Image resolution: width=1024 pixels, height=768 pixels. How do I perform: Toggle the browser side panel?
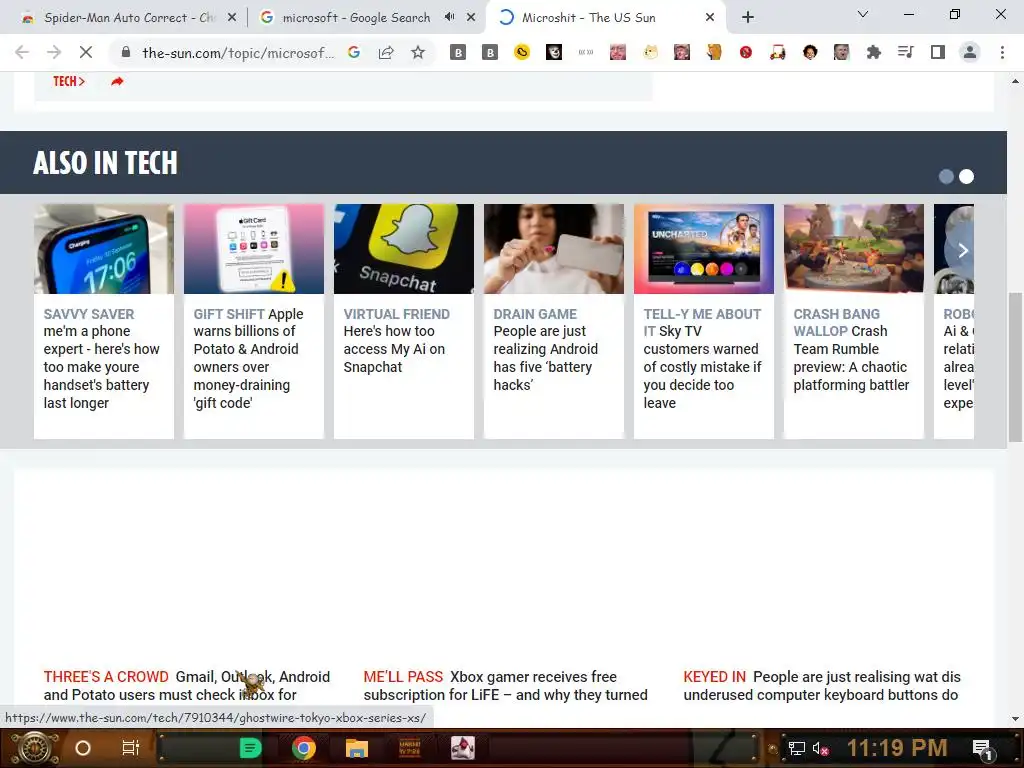(938, 52)
